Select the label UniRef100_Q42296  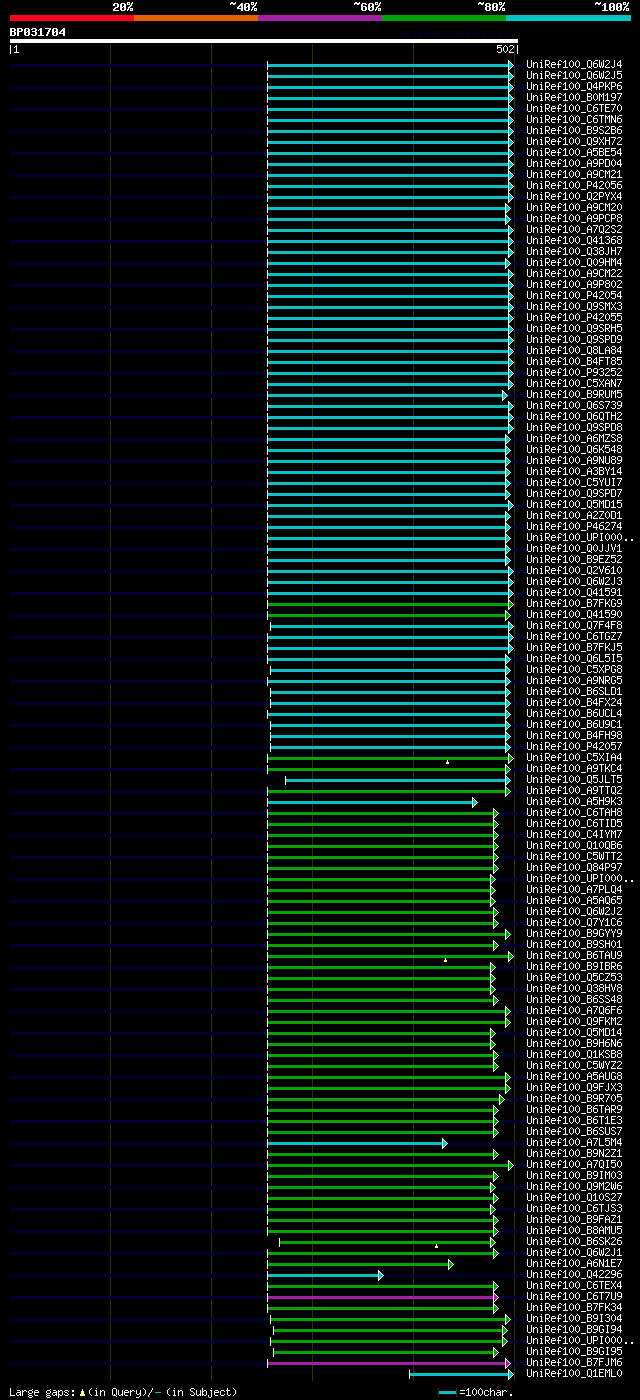pos(574,1274)
